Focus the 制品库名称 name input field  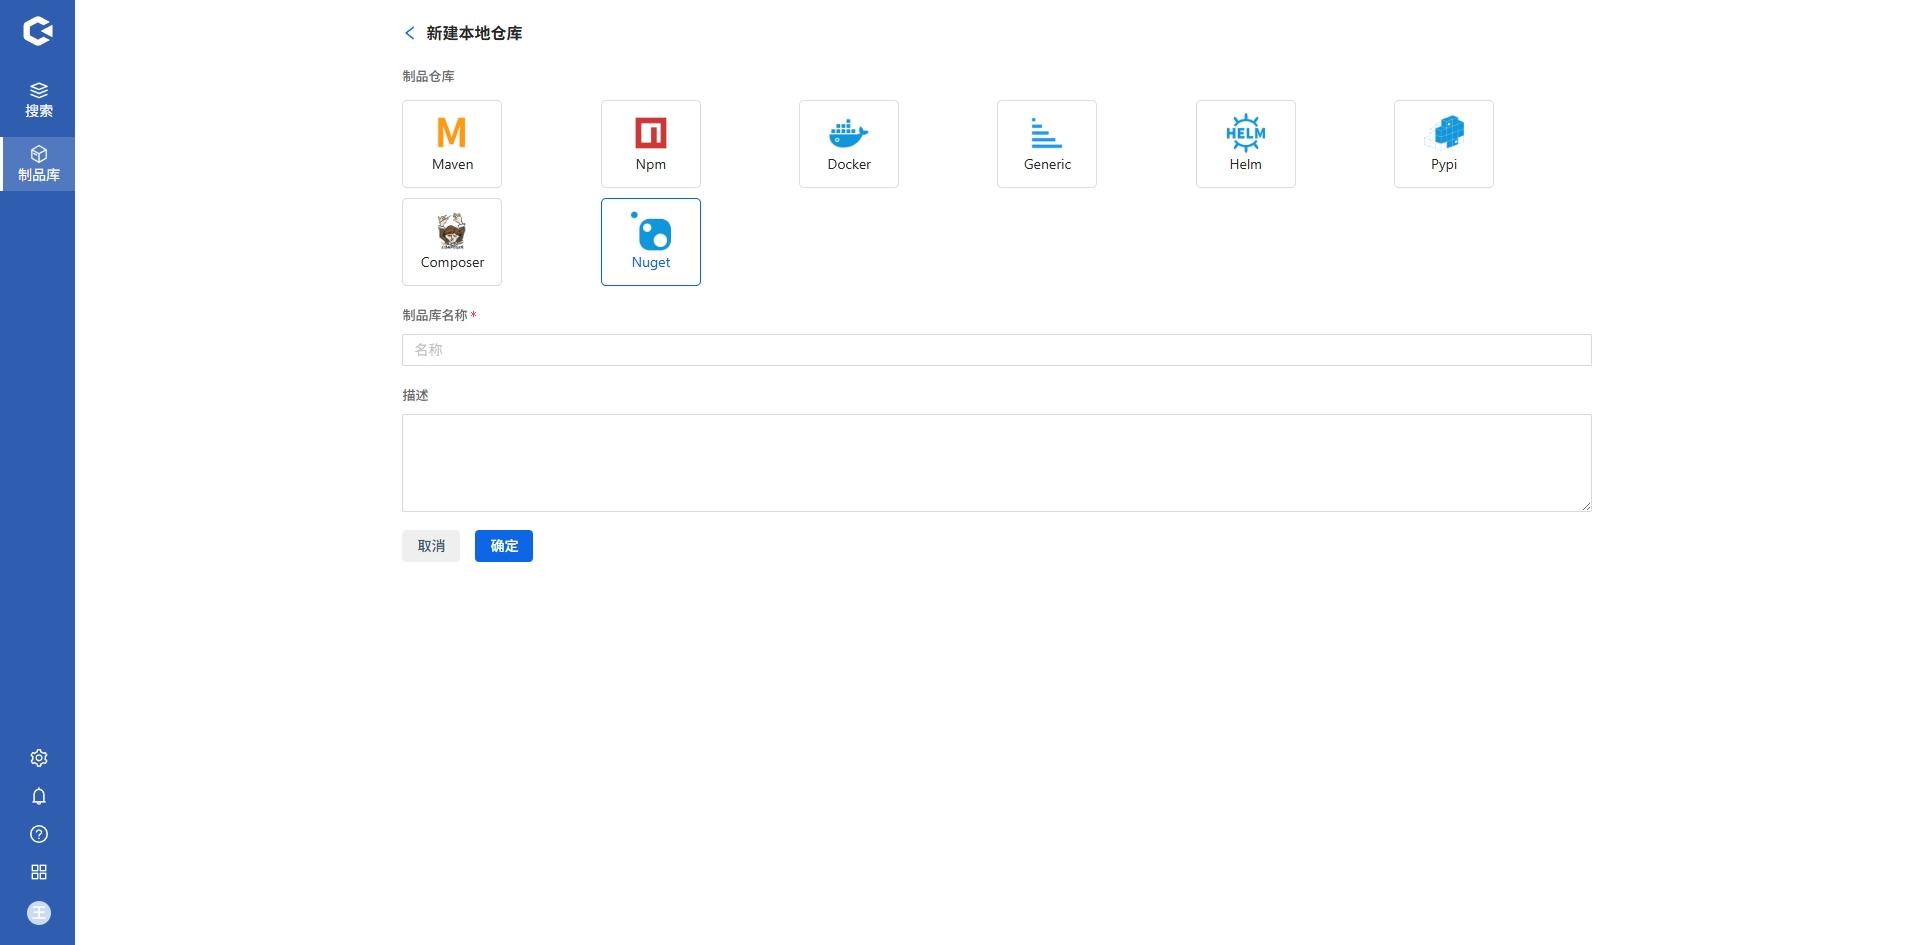point(997,350)
